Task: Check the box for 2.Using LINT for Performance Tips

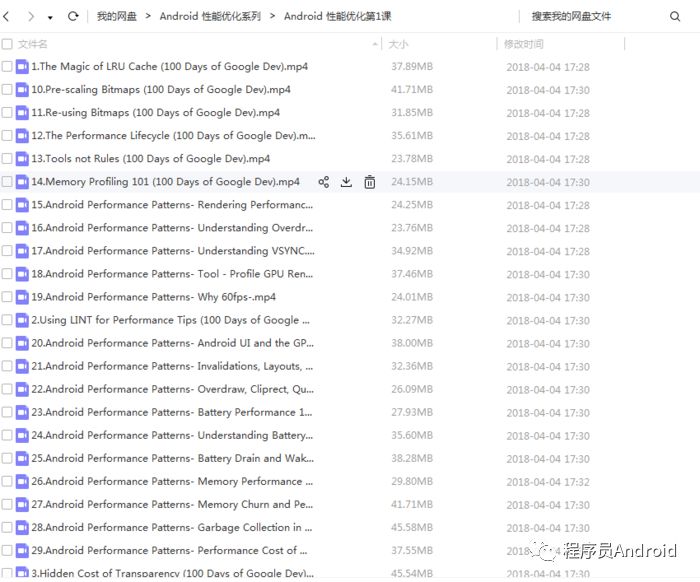Action: pos(7,320)
